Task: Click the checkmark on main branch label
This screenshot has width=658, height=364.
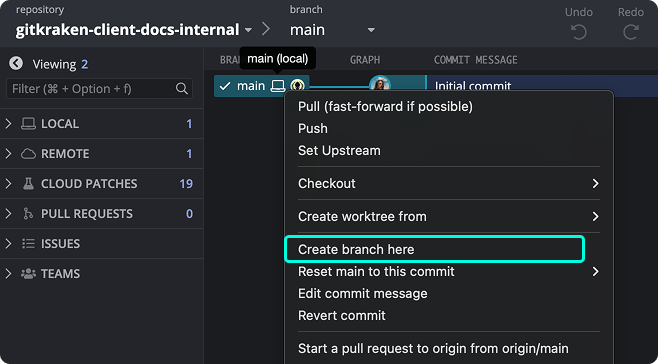Action: (x=225, y=86)
